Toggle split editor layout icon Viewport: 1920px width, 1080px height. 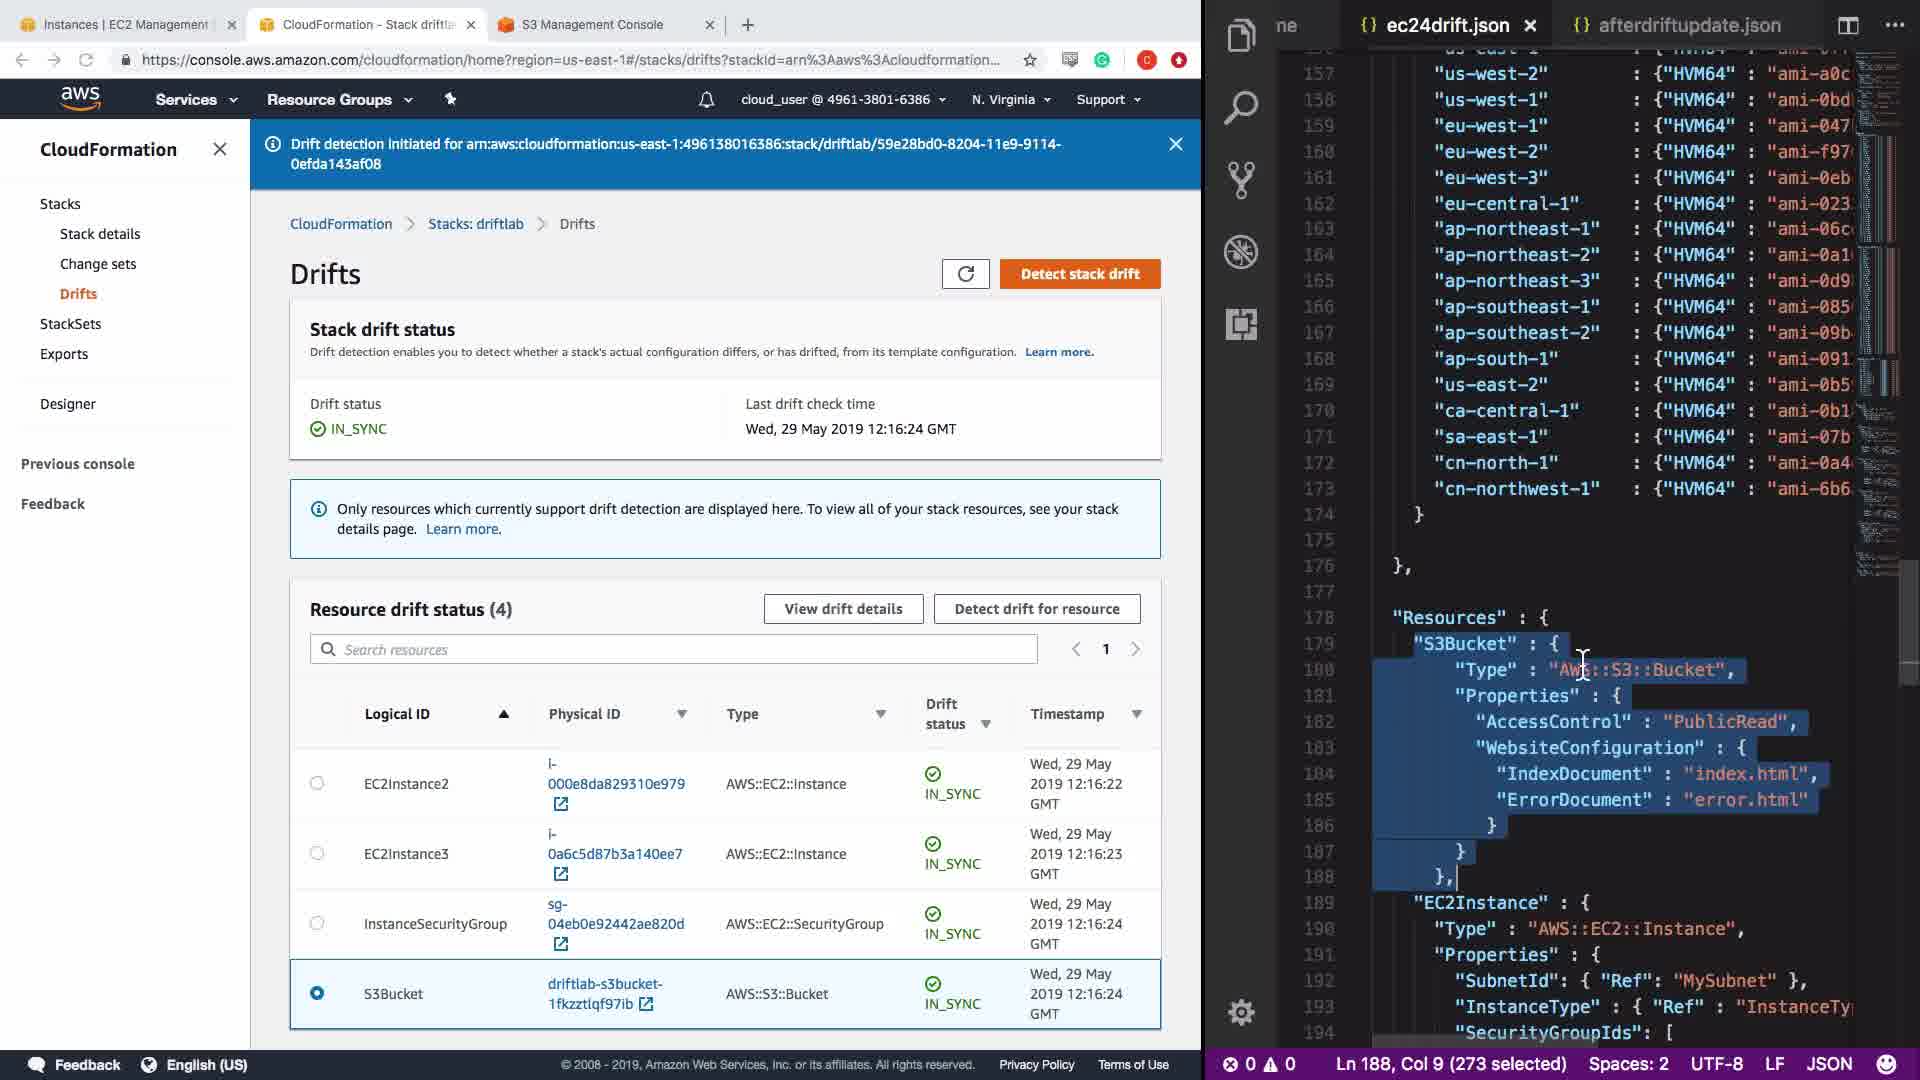tap(1847, 26)
